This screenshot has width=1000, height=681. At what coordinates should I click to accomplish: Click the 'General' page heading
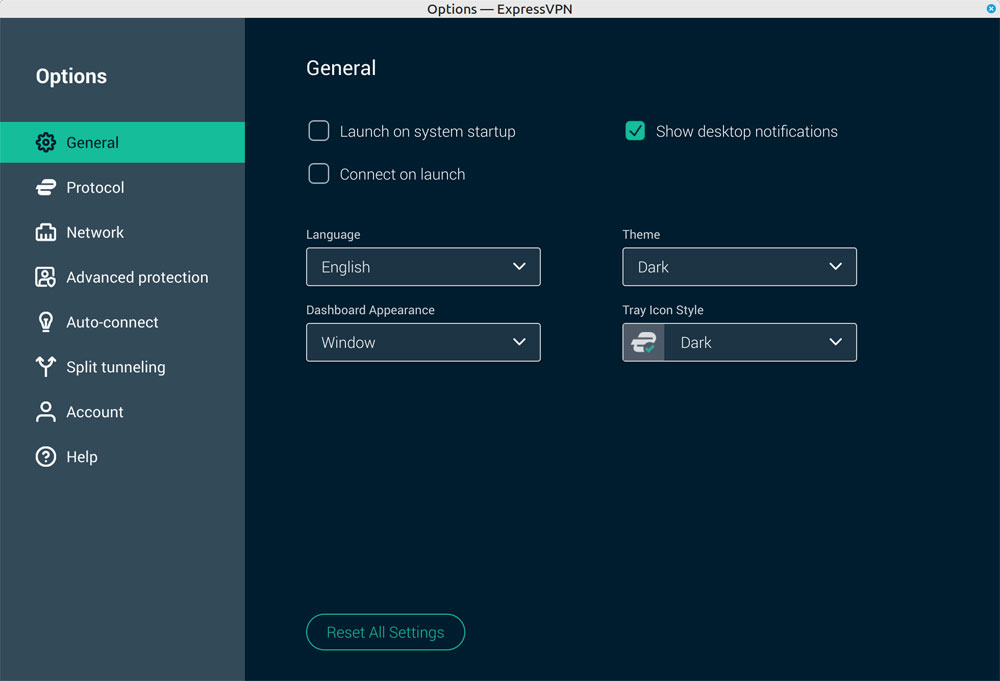(x=341, y=68)
